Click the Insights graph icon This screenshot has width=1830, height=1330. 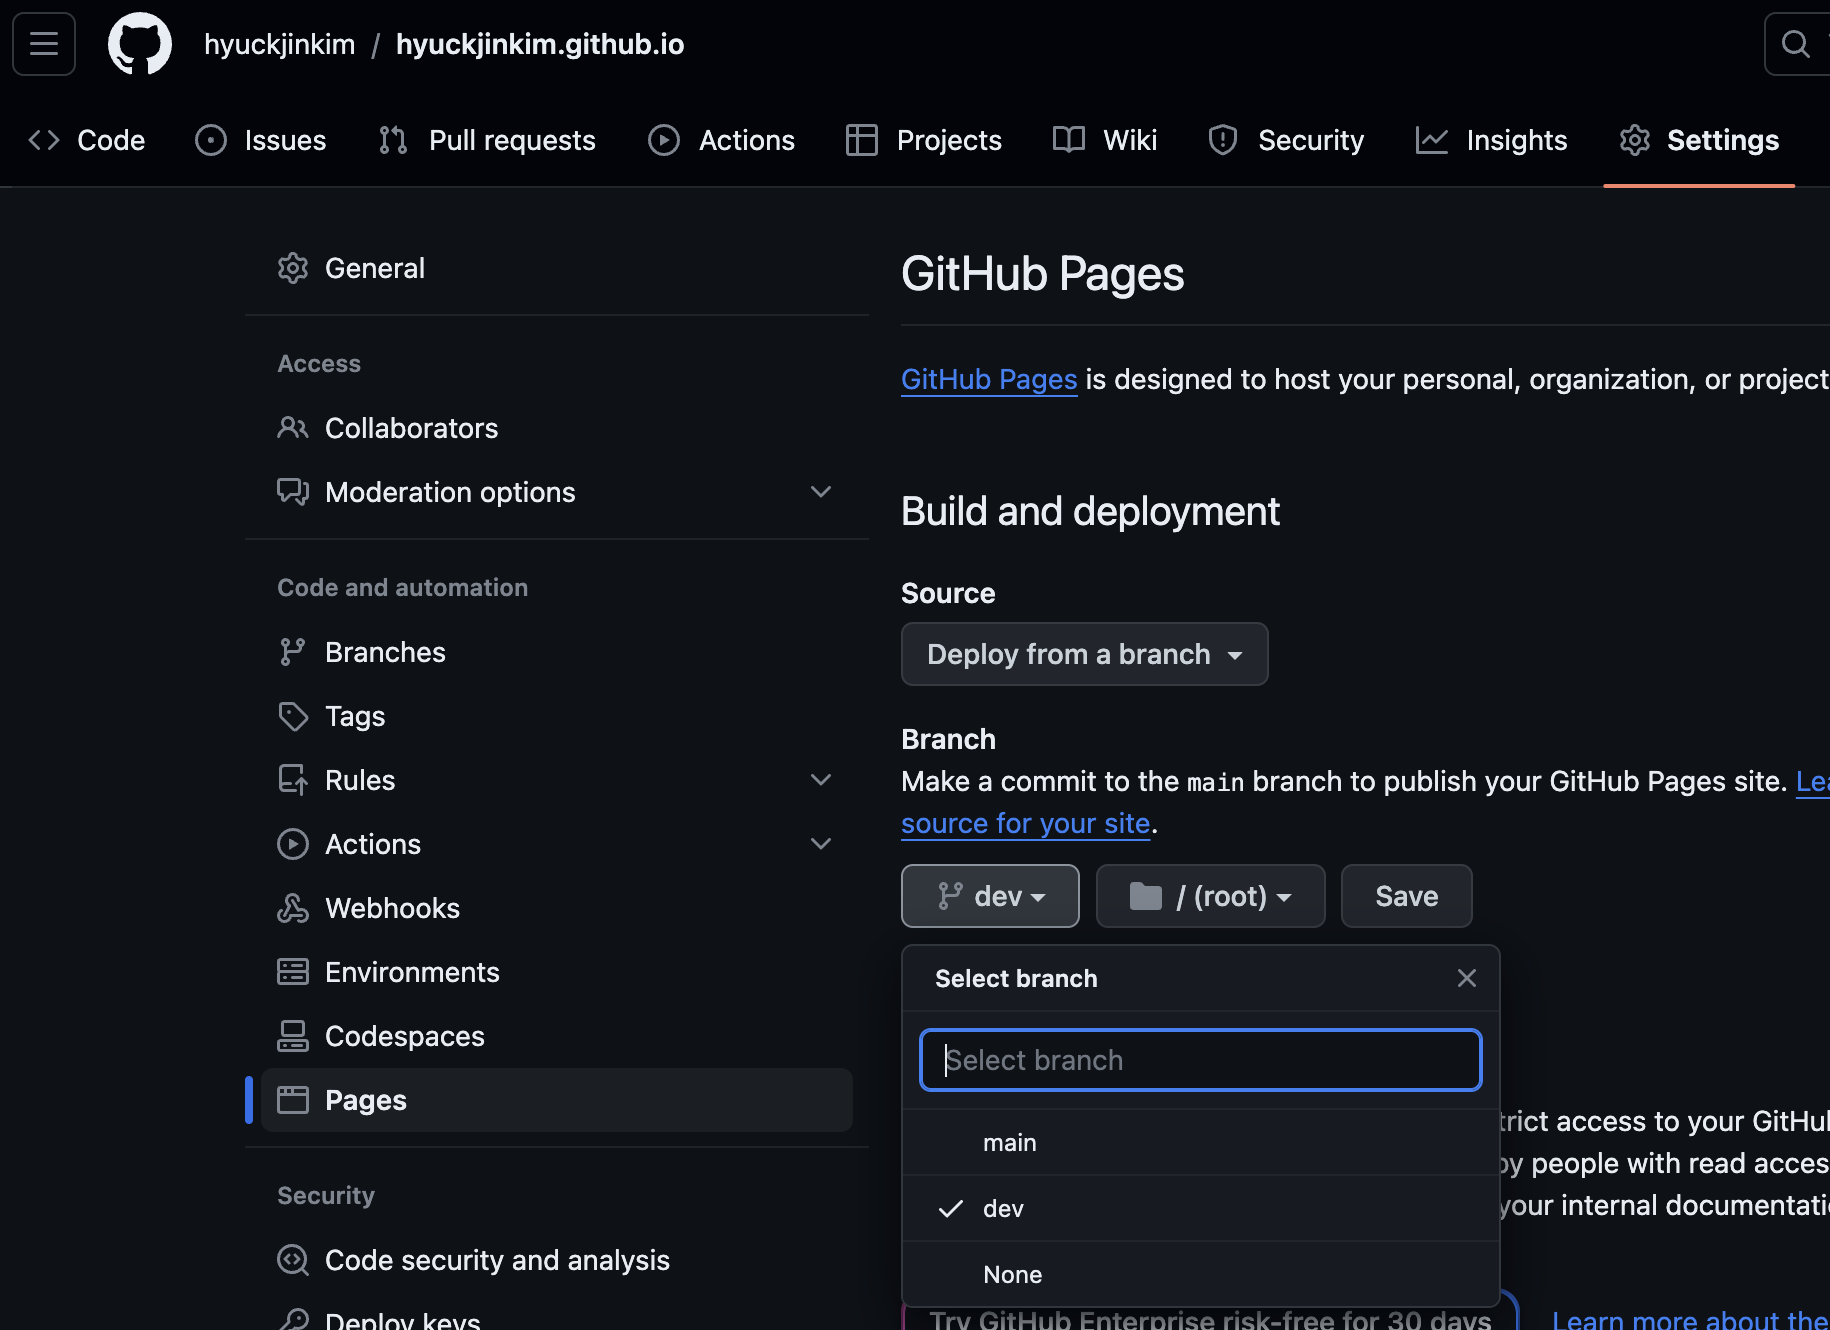tap(1432, 140)
